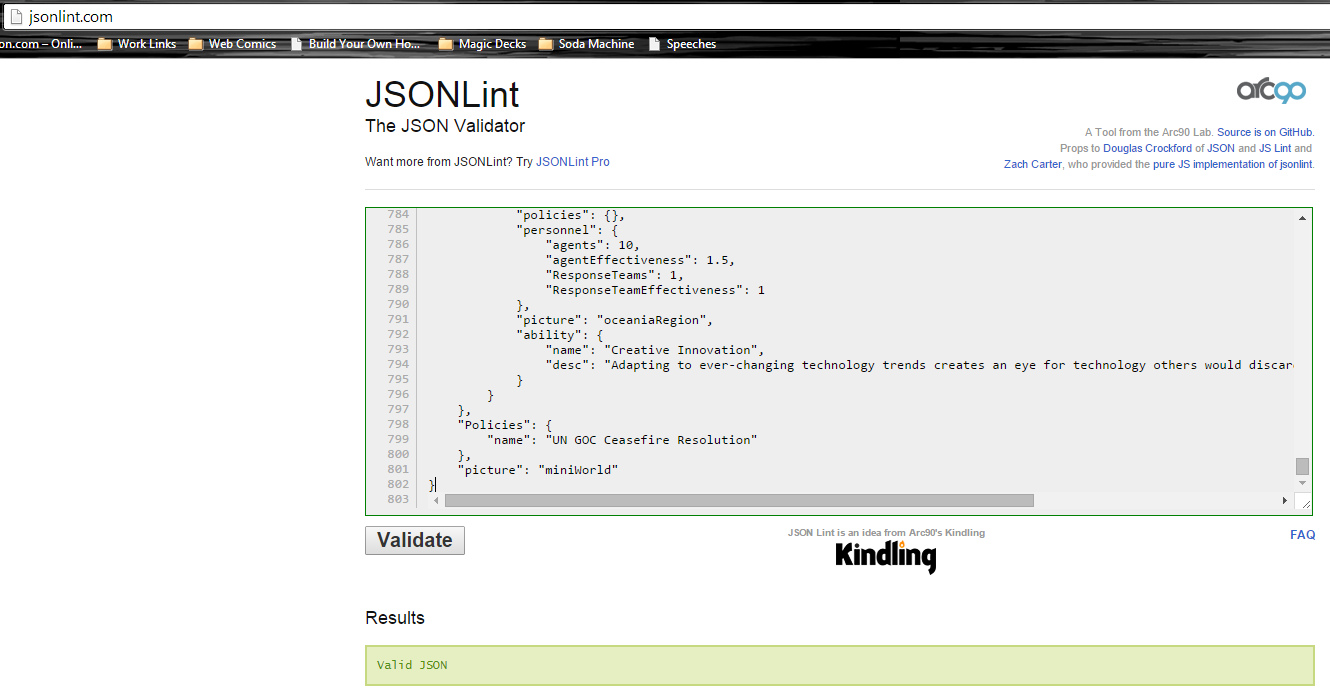Click the "desc" Adapting to ever-changing line

pyautogui.click(x=920, y=365)
